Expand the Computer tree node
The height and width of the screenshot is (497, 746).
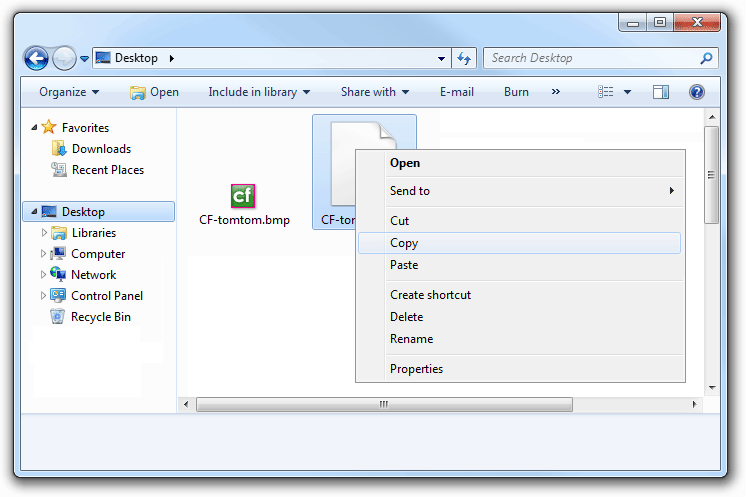44,254
